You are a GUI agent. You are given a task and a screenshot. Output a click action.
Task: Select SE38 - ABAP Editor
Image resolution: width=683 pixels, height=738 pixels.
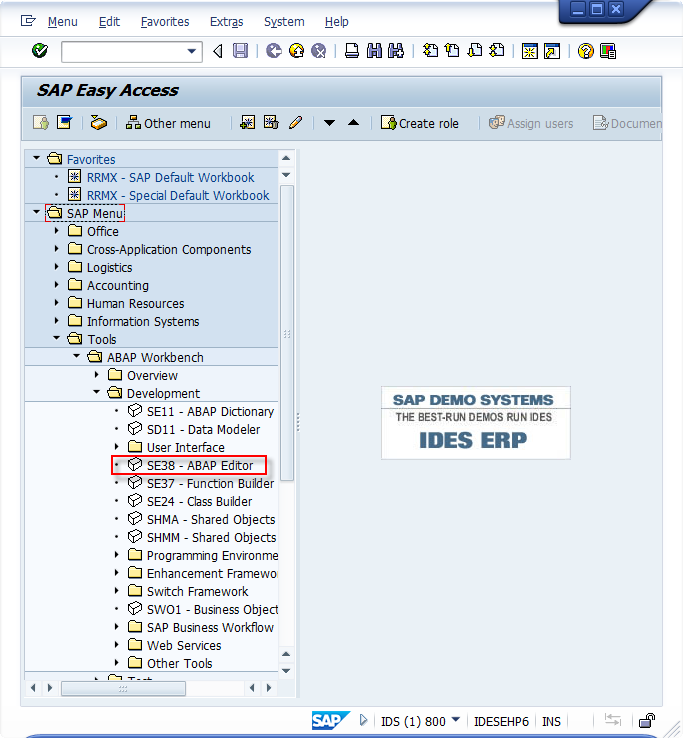pos(200,465)
